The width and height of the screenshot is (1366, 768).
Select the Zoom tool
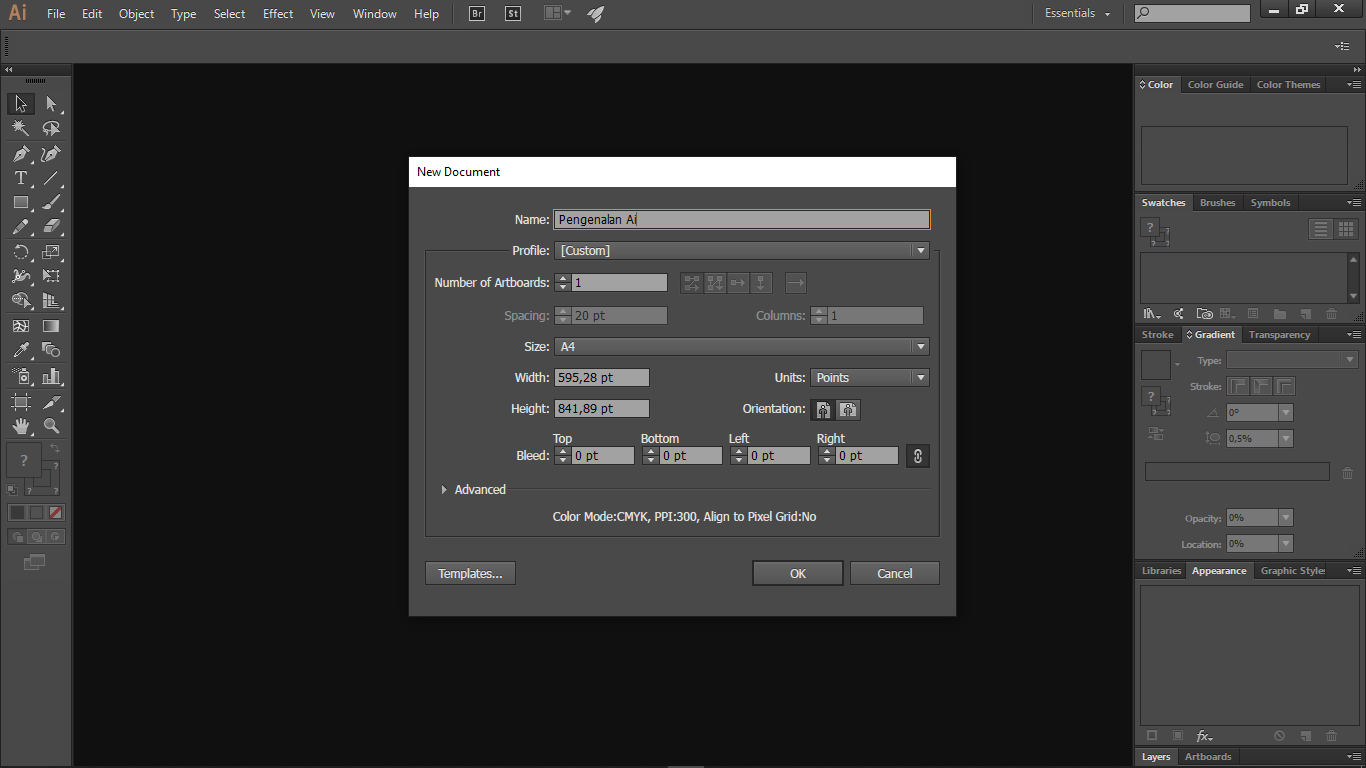tap(52, 426)
